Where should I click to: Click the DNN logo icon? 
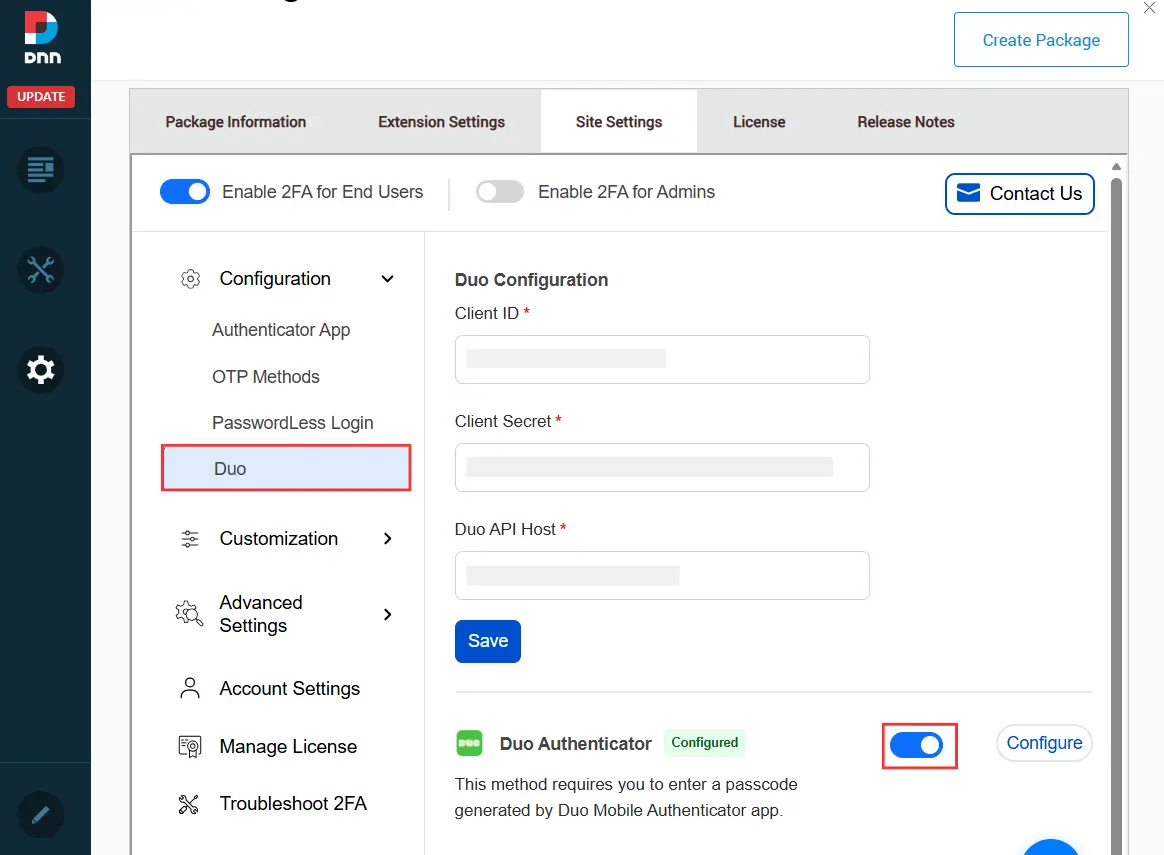42,37
